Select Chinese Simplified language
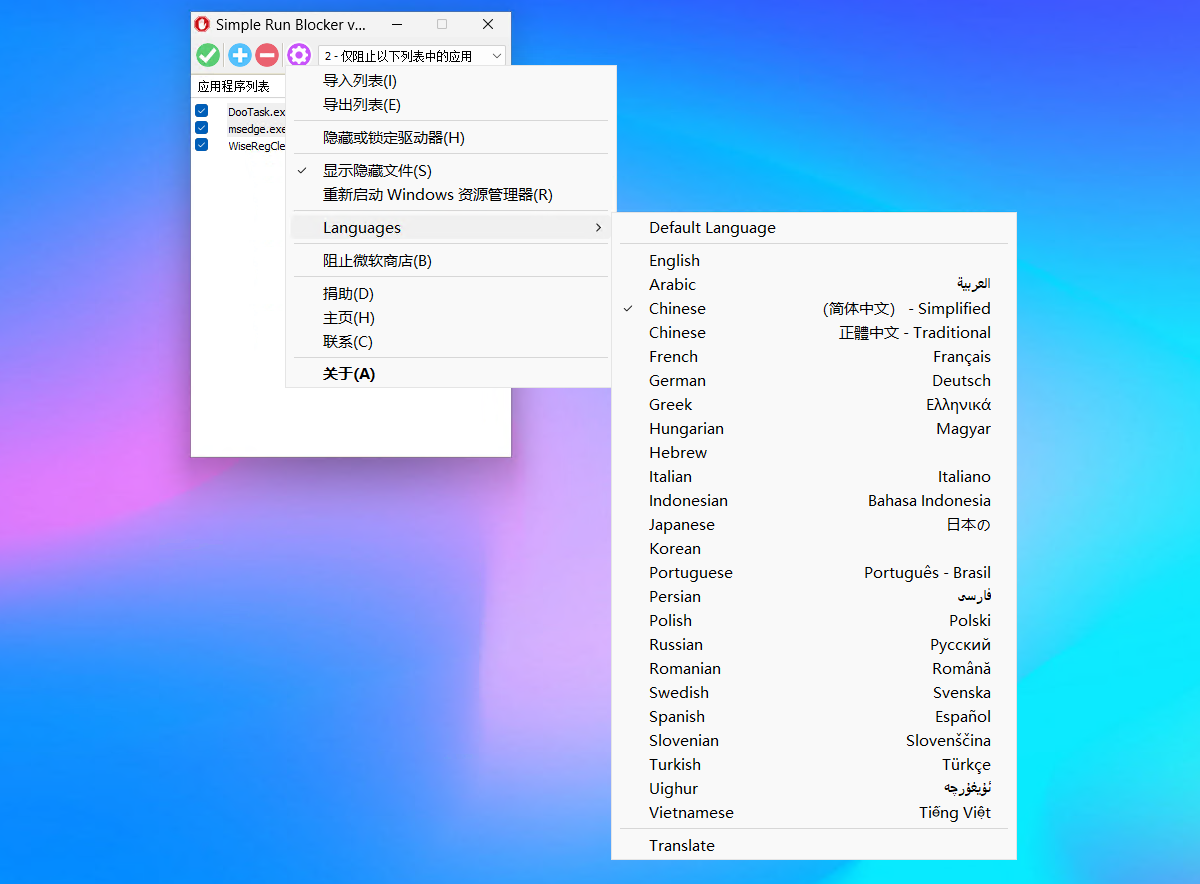Image resolution: width=1200 pixels, height=884 pixels. 814,309
